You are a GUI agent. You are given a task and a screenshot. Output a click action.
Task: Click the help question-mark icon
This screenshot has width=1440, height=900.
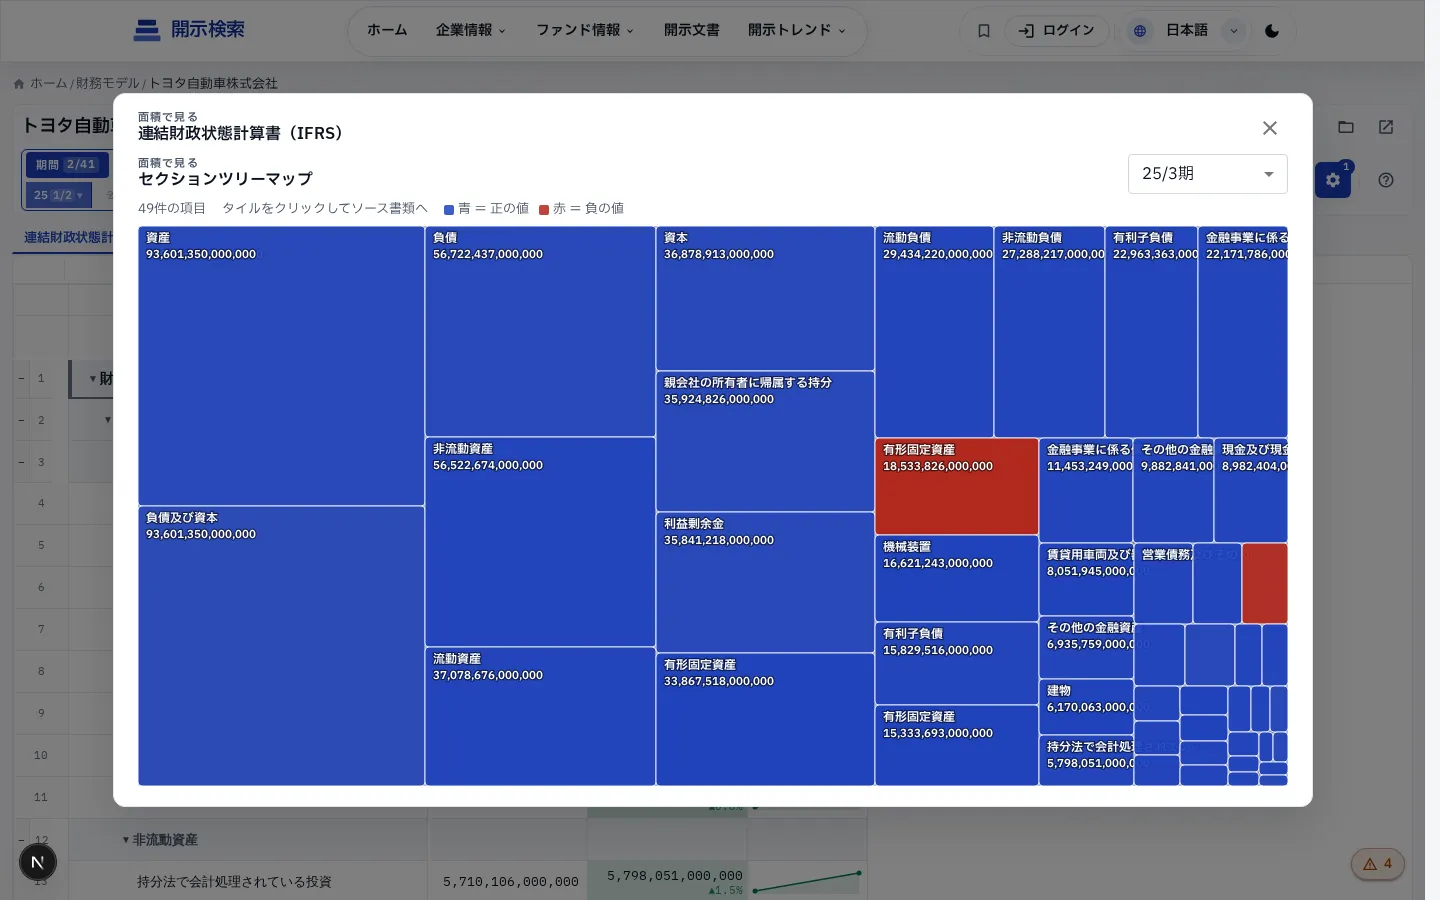(1386, 180)
